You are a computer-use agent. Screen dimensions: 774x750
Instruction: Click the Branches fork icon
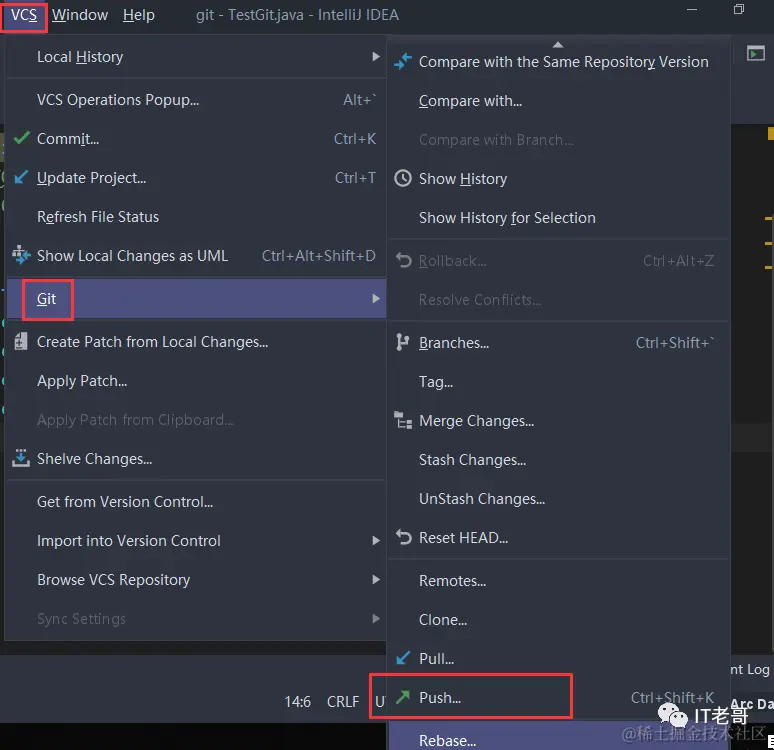(402, 342)
